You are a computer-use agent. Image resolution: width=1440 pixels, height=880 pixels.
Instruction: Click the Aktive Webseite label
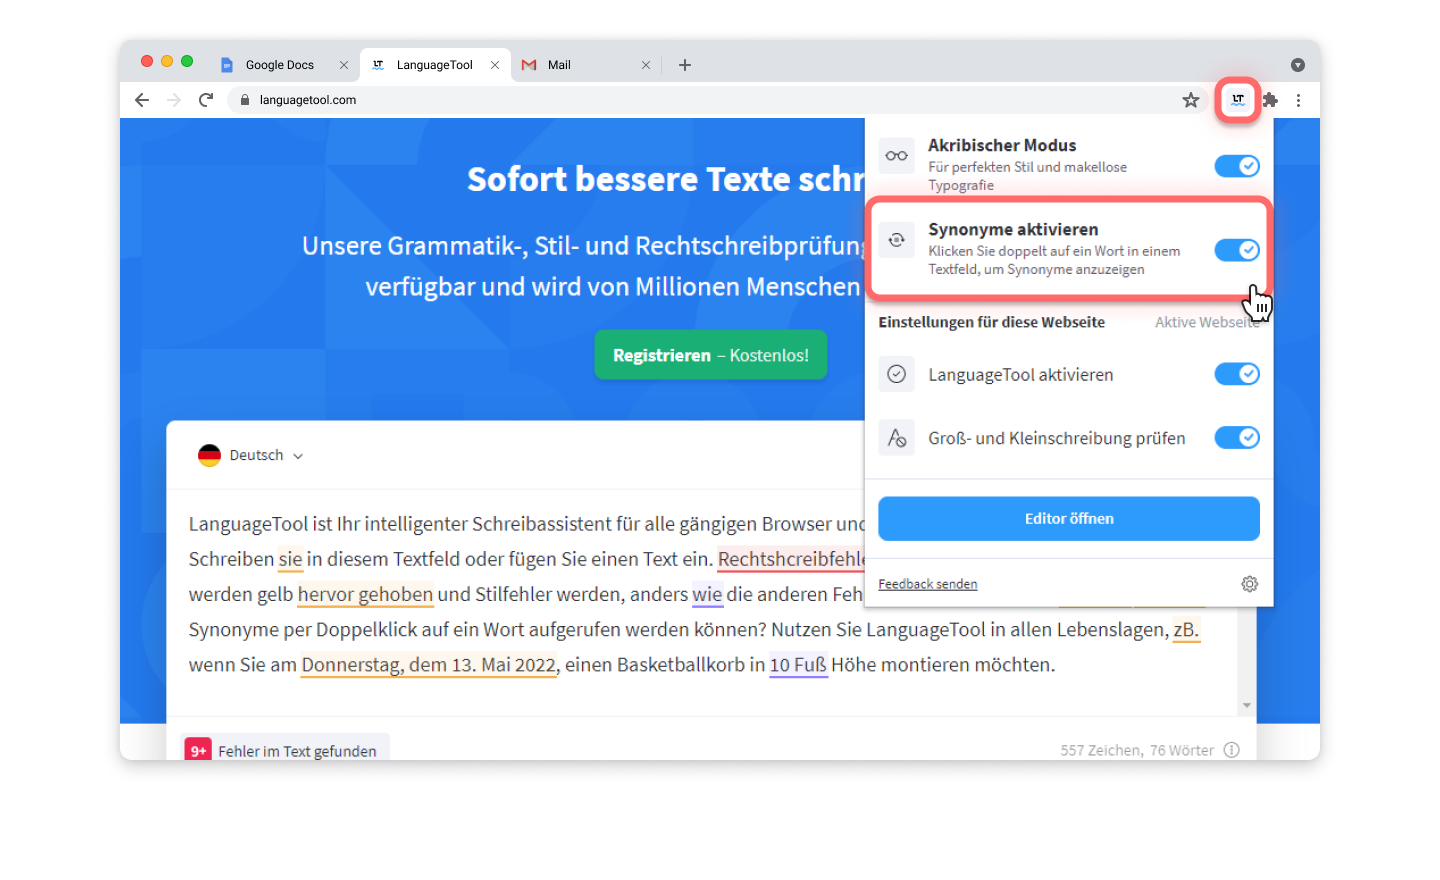1207,322
